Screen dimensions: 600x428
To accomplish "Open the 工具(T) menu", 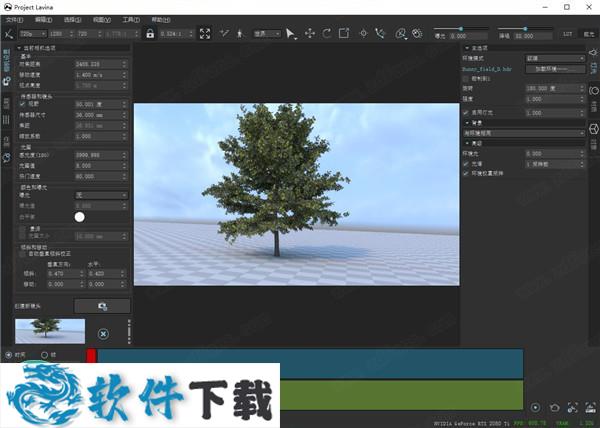I will 131,19.
